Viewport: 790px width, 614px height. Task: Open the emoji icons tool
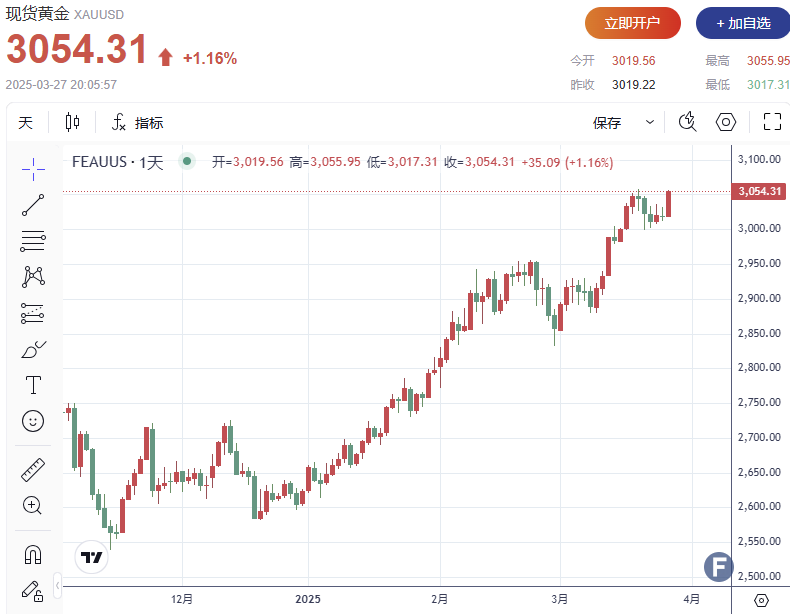point(33,421)
